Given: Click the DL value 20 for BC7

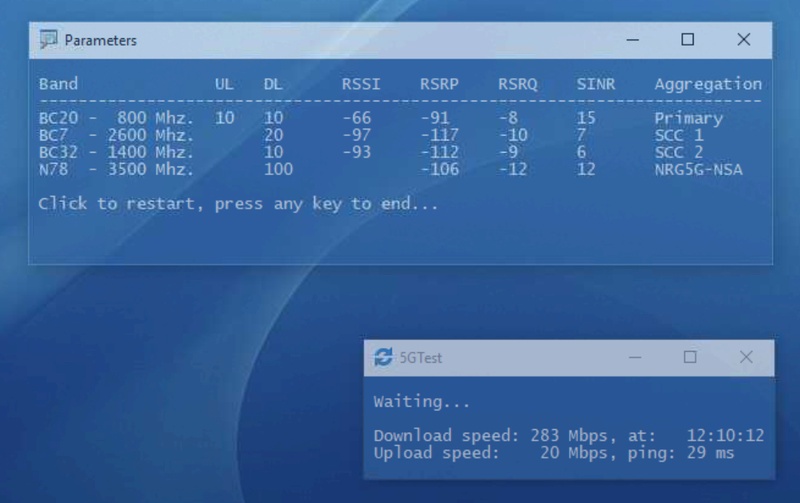Looking at the screenshot, I should (x=273, y=135).
